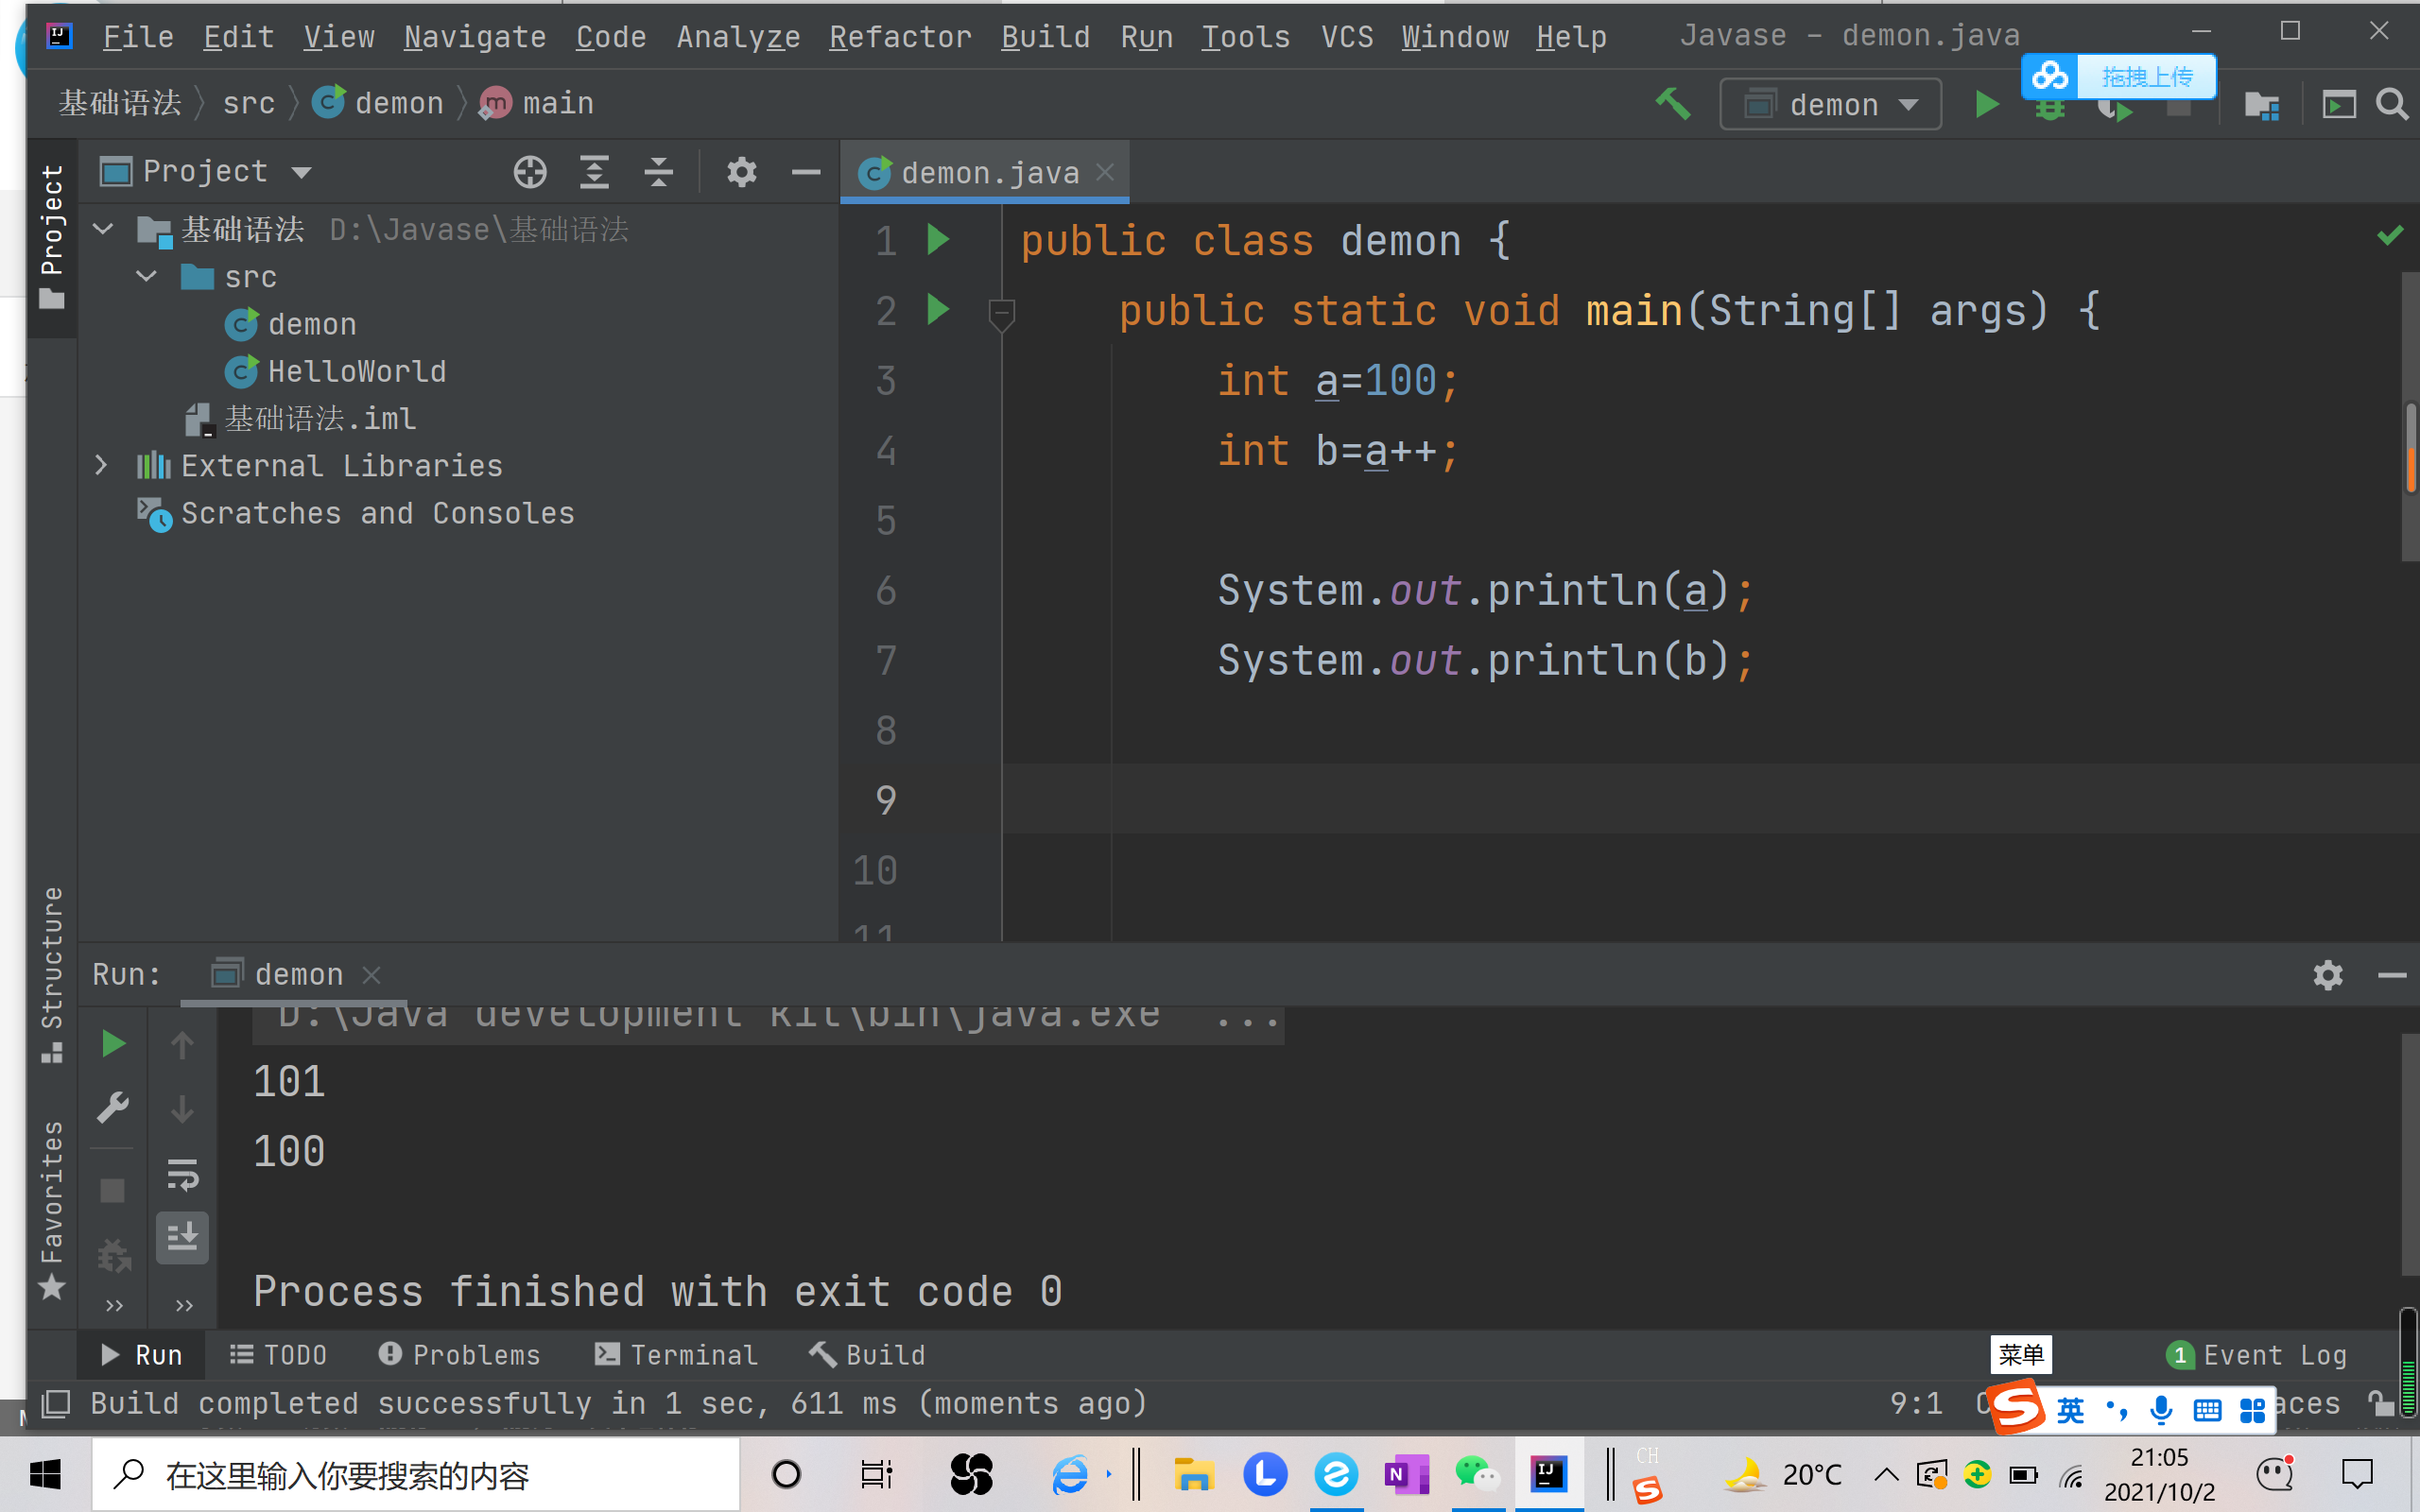Toggle soft-wrap in Run console
2420x1512 pixels.
coord(182,1174)
